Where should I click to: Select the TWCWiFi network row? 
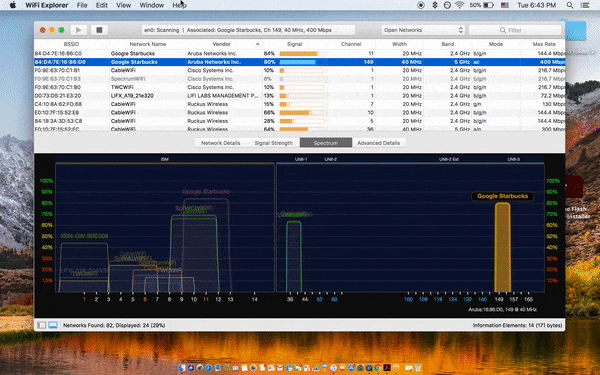(299, 87)
